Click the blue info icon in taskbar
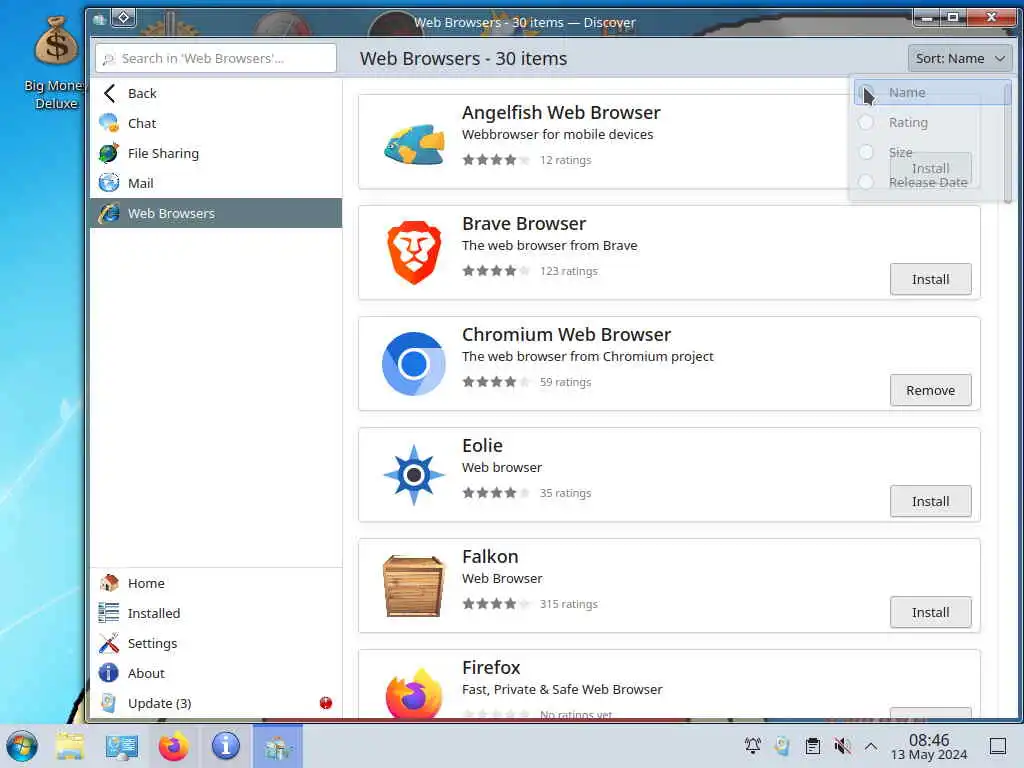Image resolution: width=1024 pixels, height=768 pixels. coord(225,746)
